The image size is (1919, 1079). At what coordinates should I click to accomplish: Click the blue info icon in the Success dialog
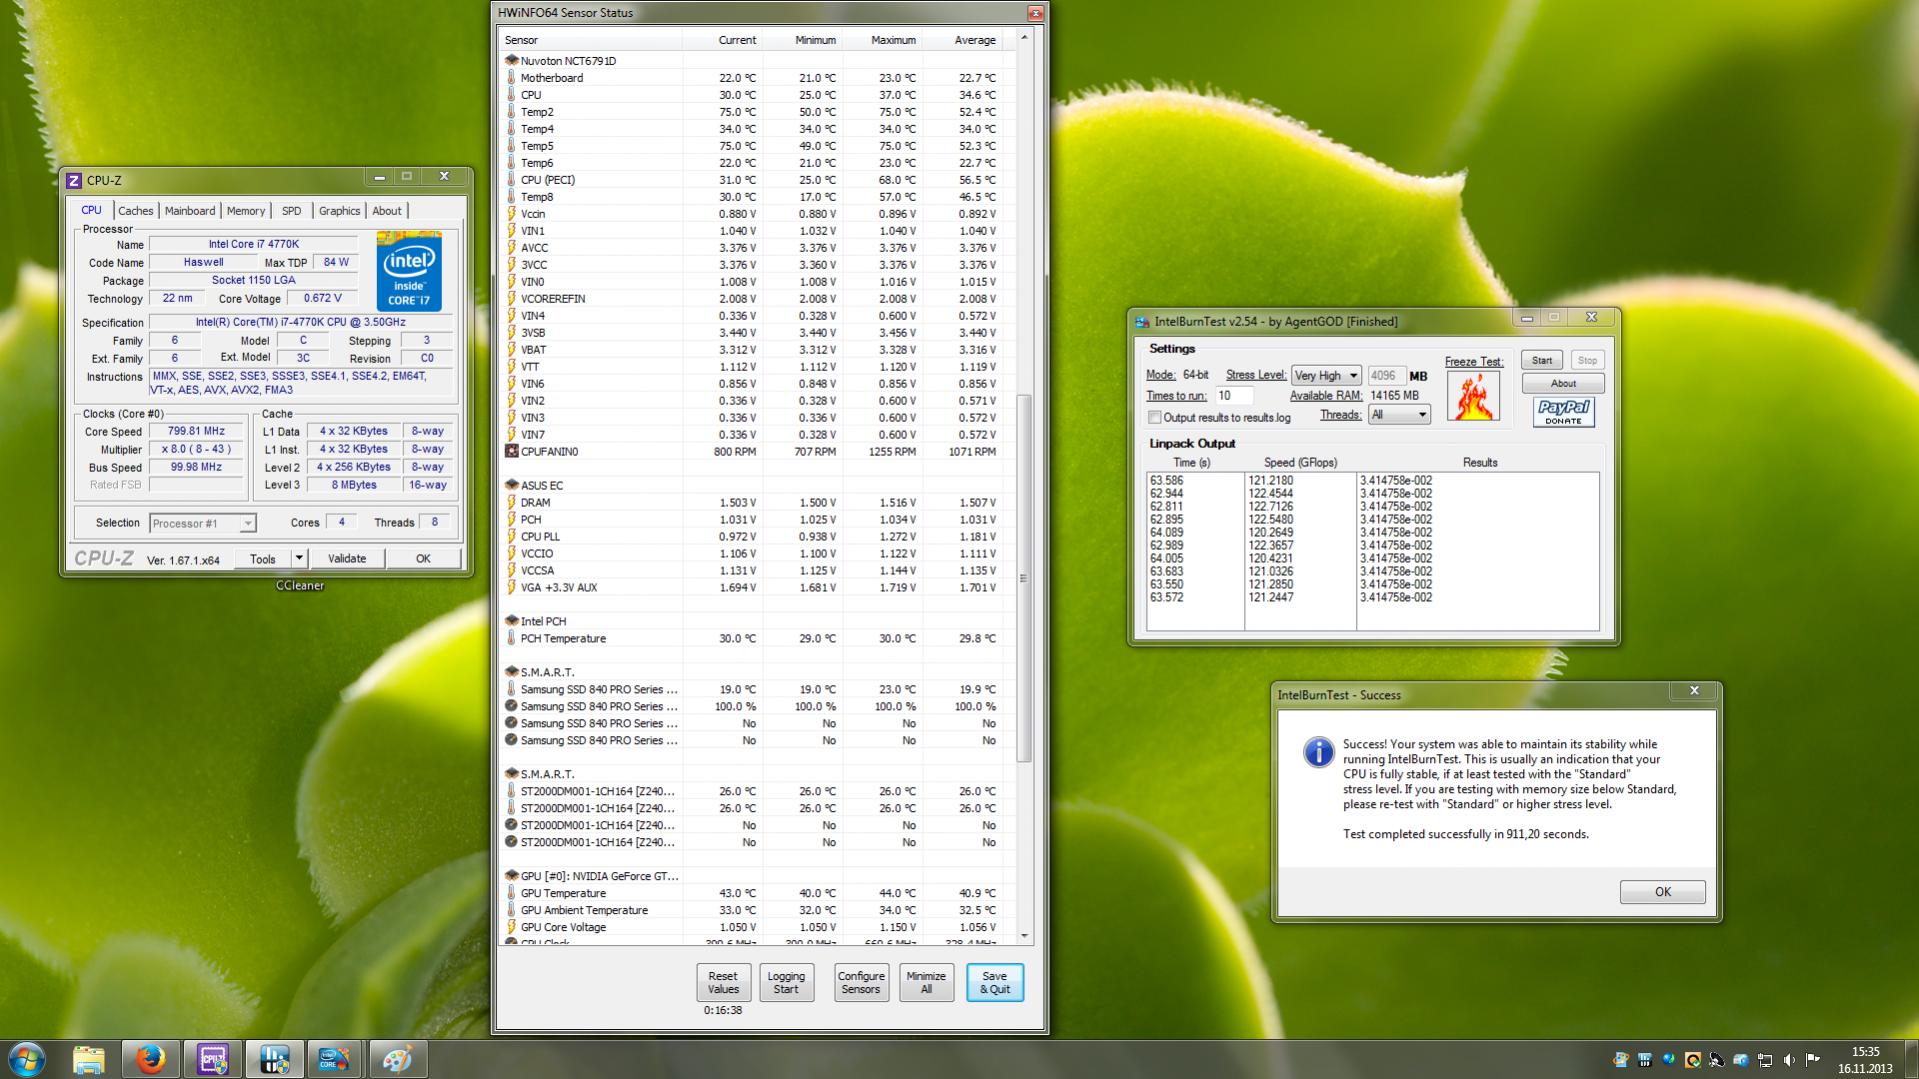pyautogui.click(x=1318, y=752)
